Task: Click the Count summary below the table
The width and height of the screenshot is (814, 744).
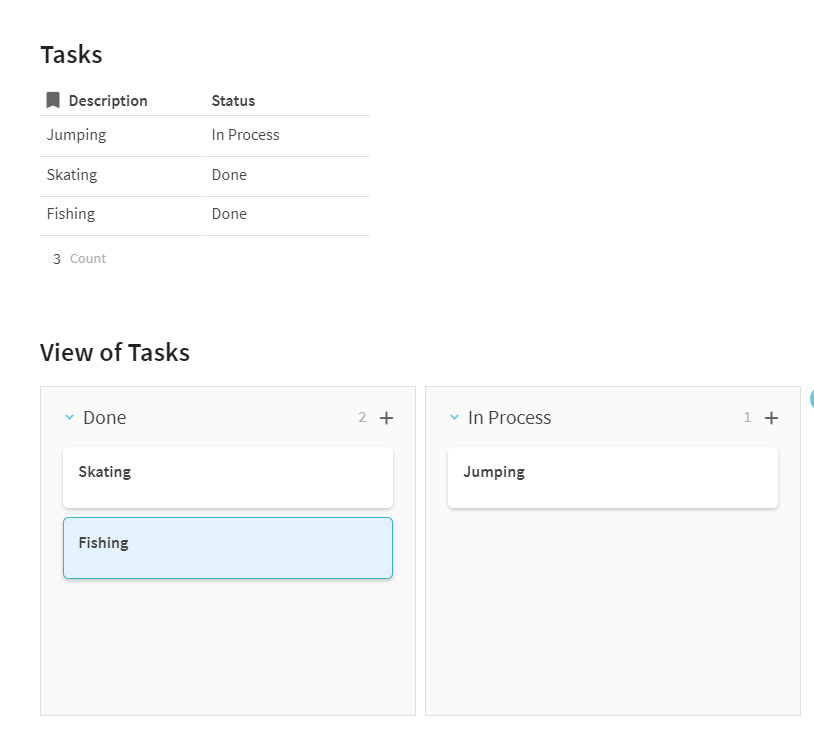Action: click(x=80, y=259)
